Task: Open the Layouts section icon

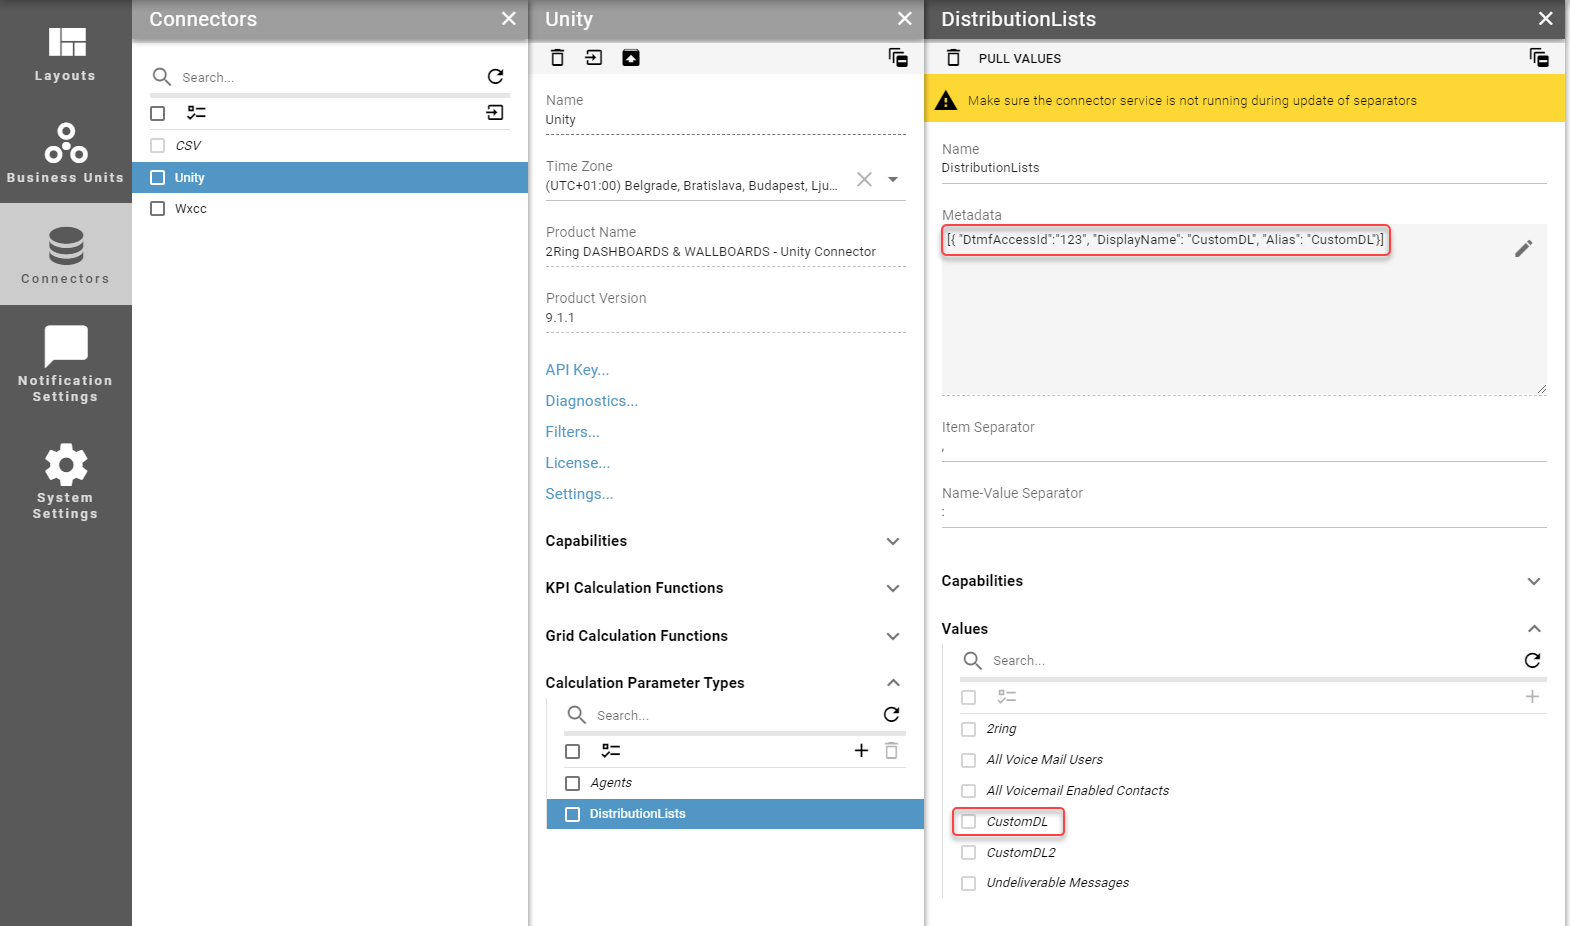Action: point(67,42)
